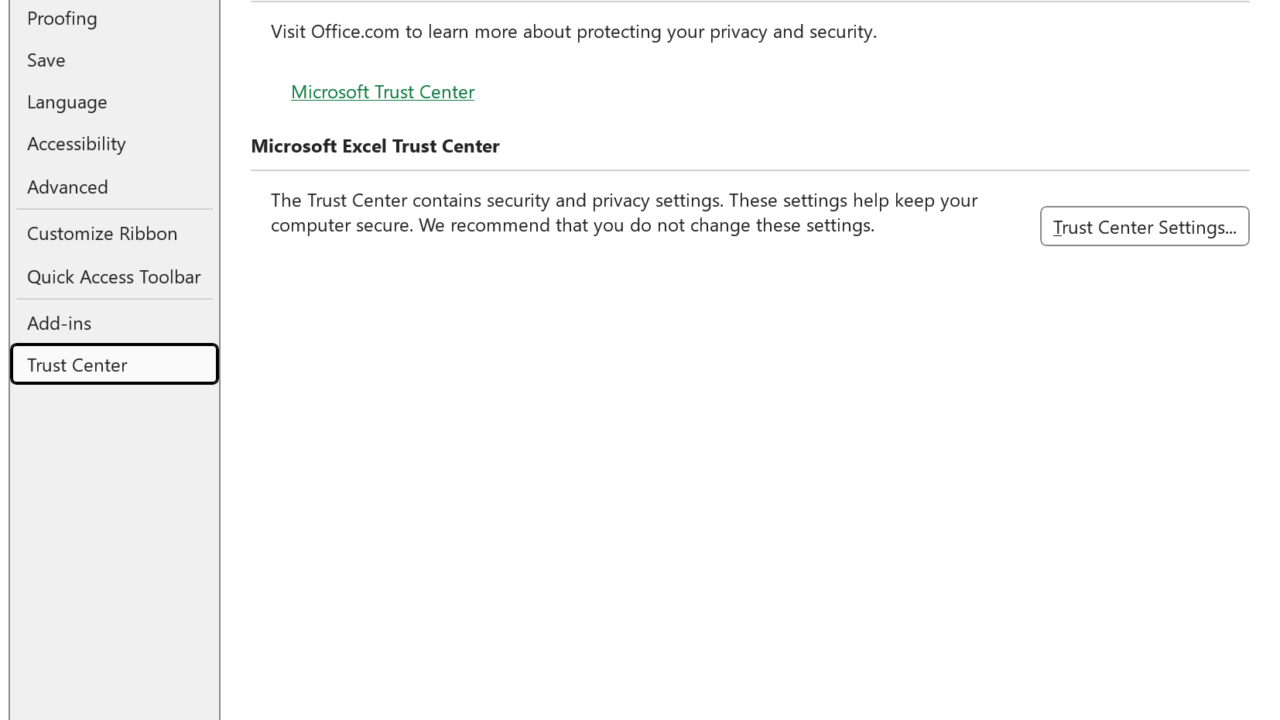Click the 'Visit Office.com' privacy sentence

pos(573,32)
